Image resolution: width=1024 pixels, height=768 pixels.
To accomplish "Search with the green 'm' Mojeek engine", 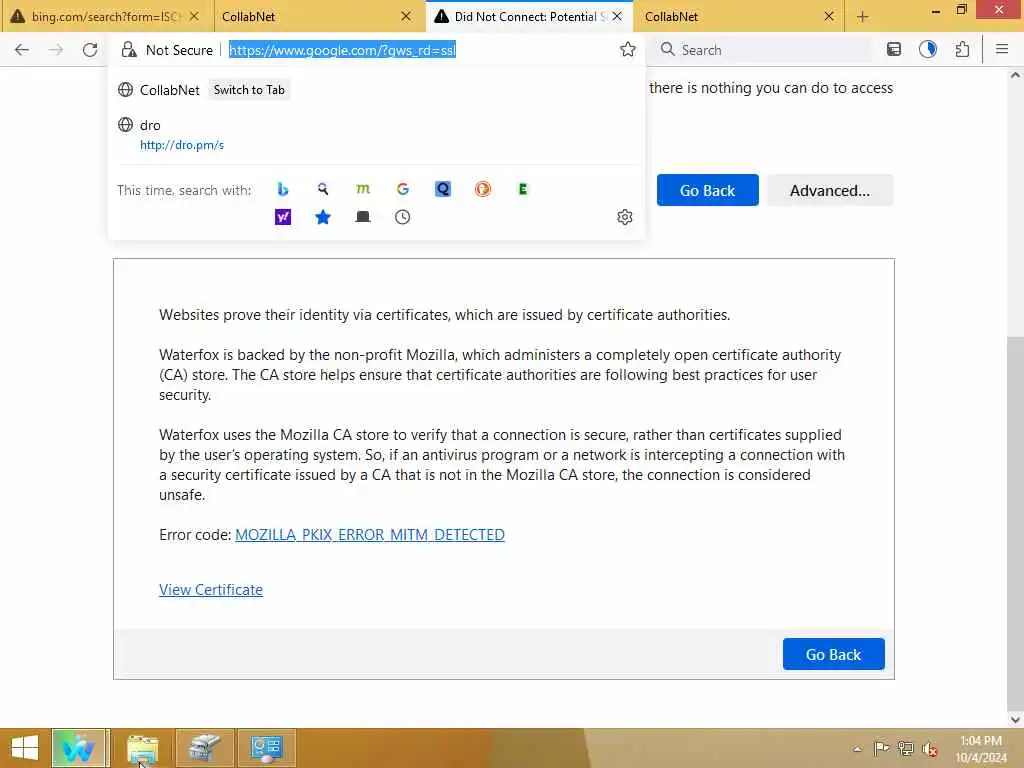I will (362, 189).
